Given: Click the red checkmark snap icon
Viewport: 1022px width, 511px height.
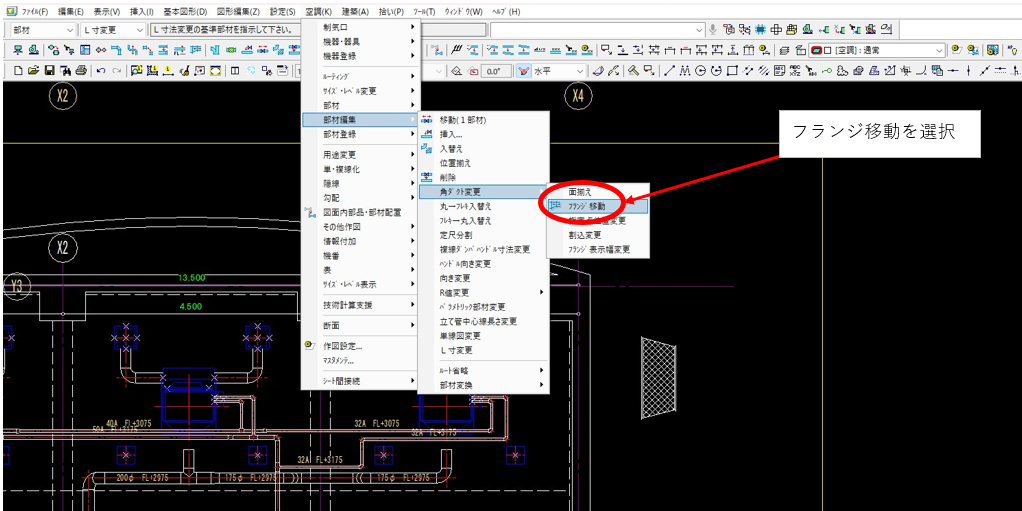Looking at the screenshot, I should pyautogui.click(x=523, y=70).
